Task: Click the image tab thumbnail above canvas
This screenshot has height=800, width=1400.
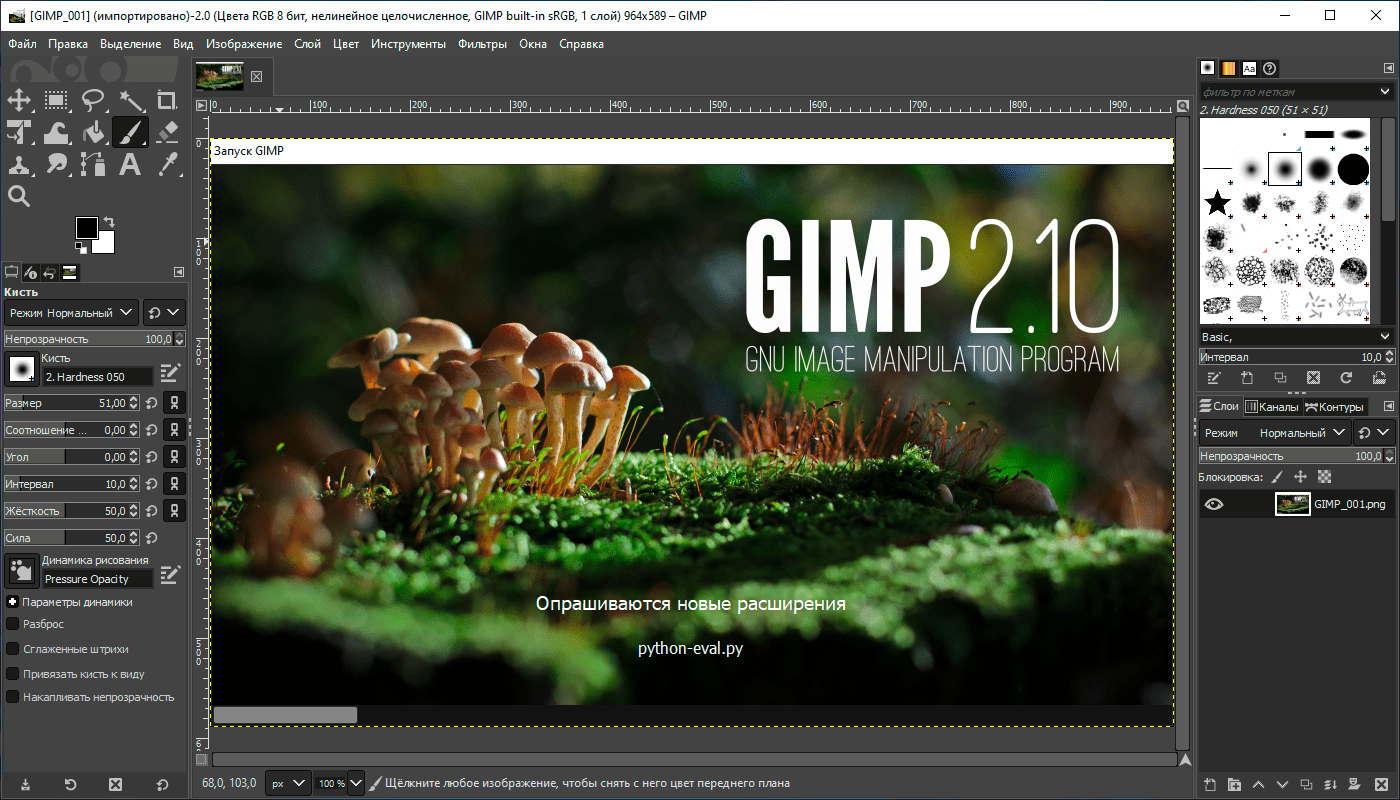Action: [x=220, y=76]
